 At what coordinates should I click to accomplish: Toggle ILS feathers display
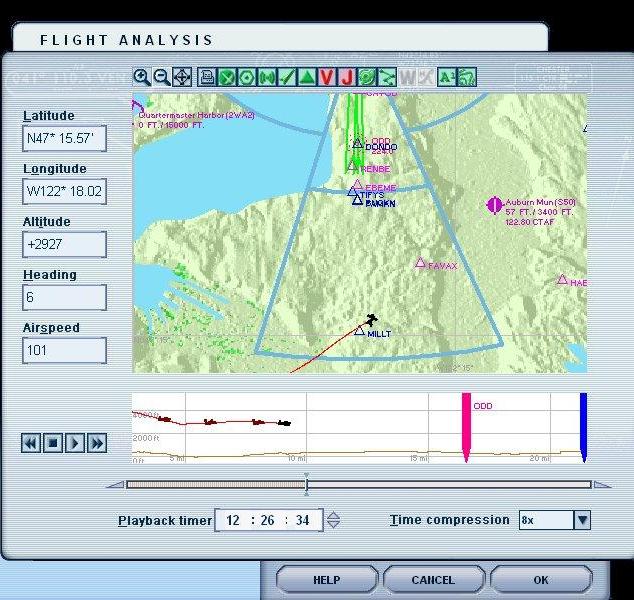click(x=287, y=77)
